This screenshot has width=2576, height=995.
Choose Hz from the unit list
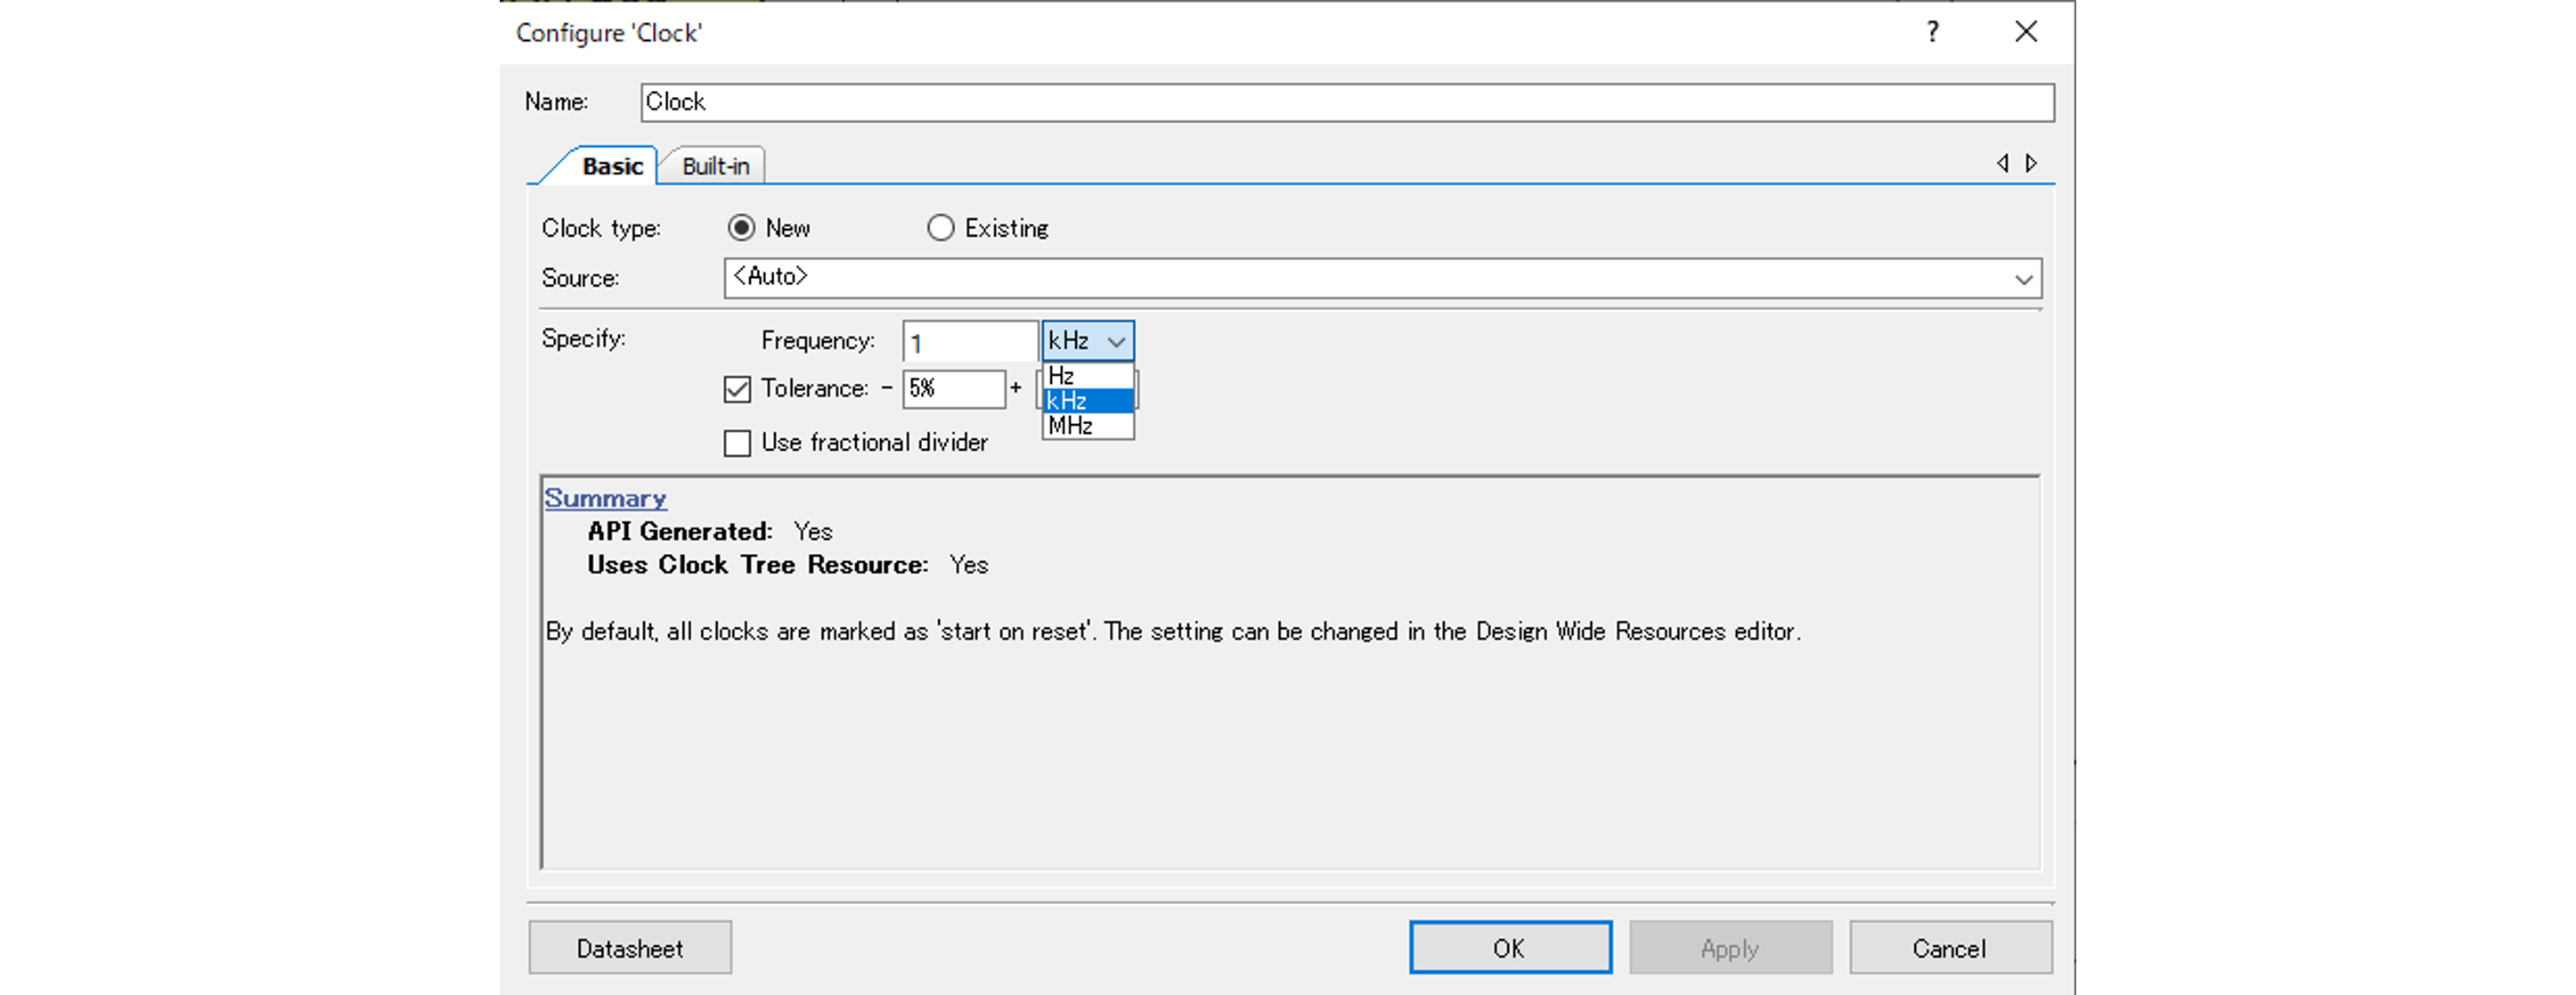click(1086, 376)
